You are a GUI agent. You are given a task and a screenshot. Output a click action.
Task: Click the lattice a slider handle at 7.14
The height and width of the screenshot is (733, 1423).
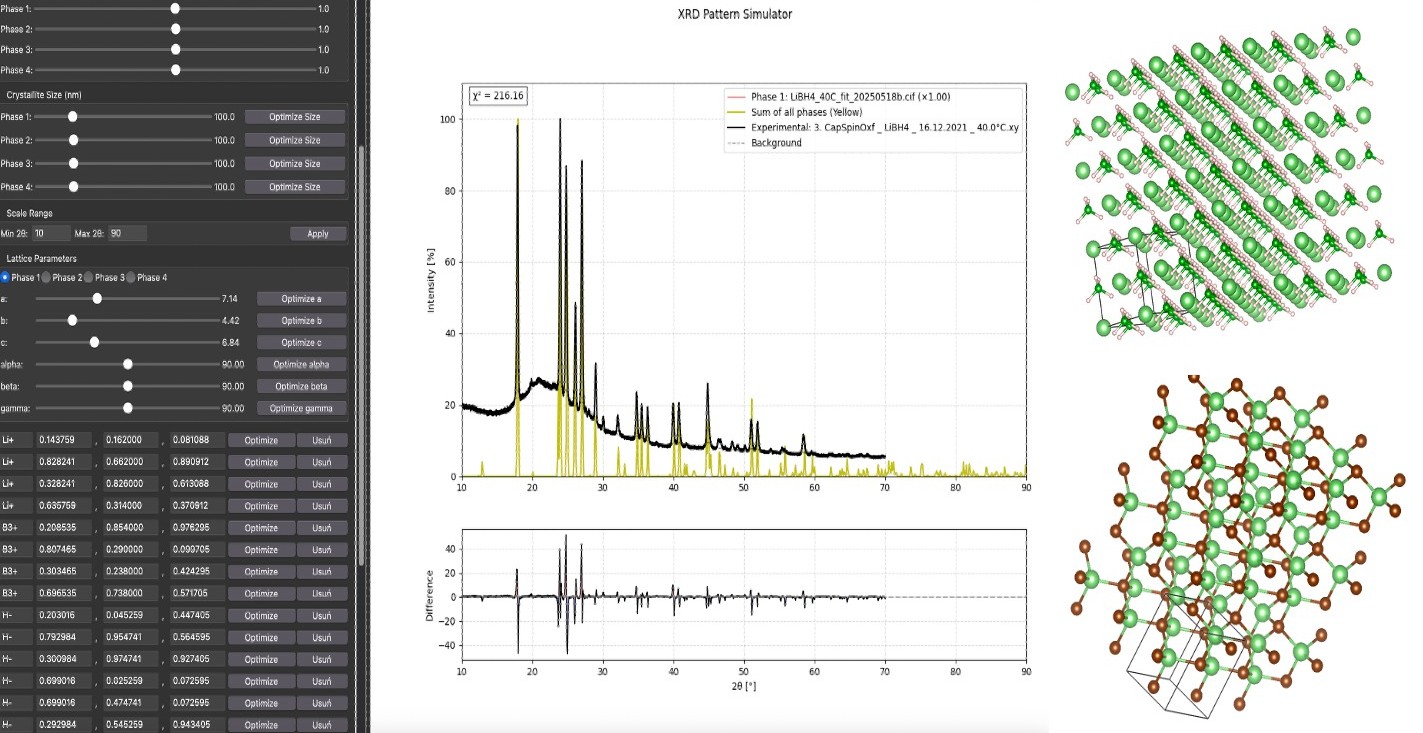(x=97, y=298)
